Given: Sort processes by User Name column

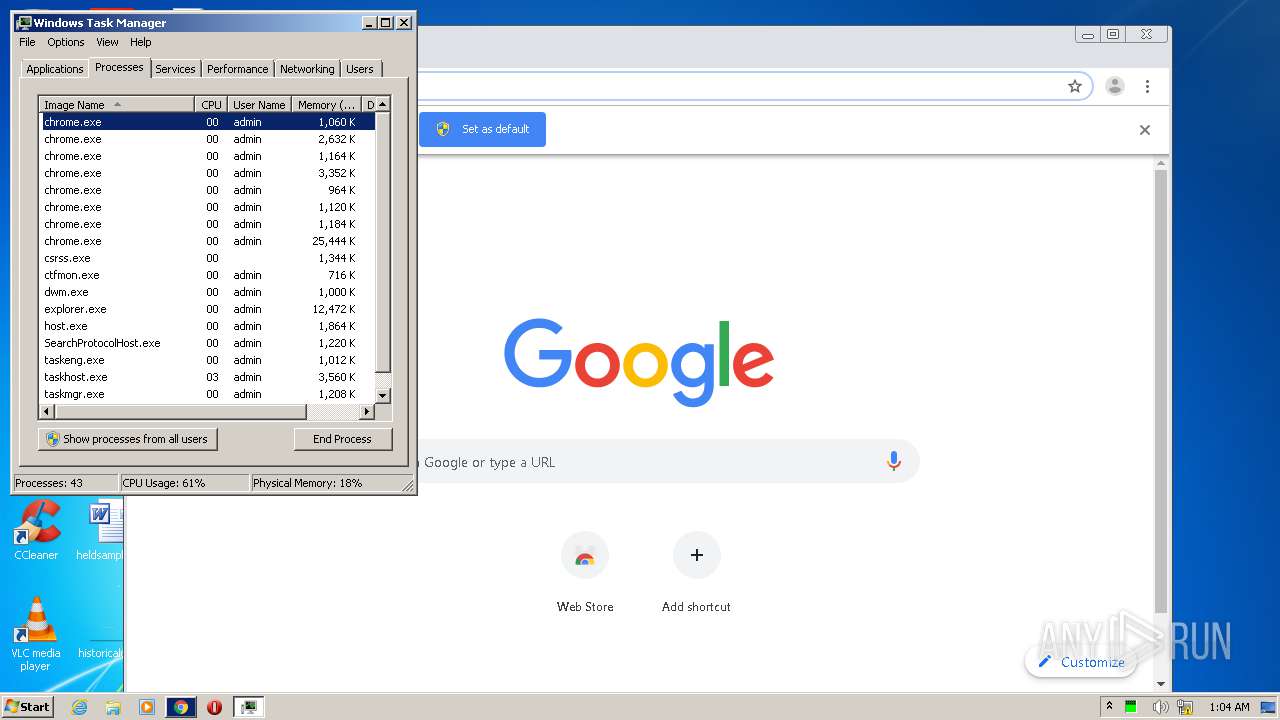Looking at the screenshot, I should click(259, 104).
